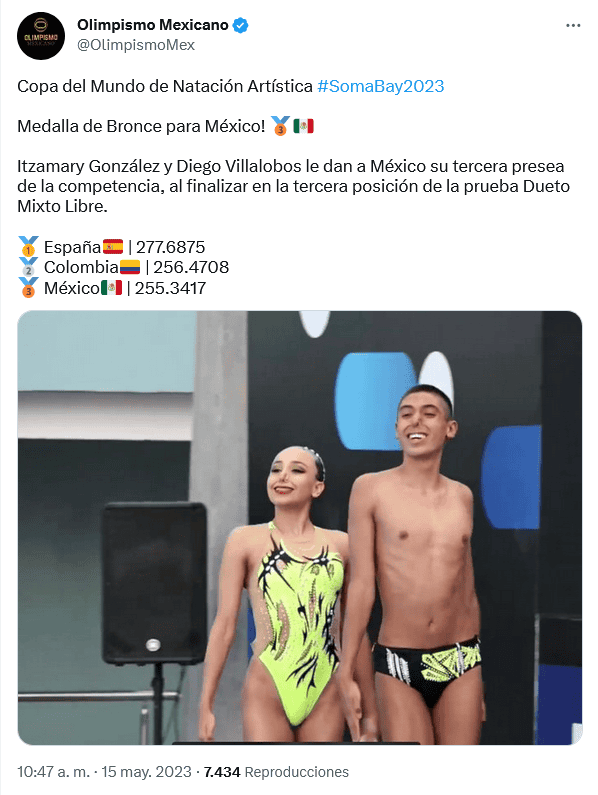Click the silver medal emoji beside Colombia
The image size is (598, 795).
28,267
